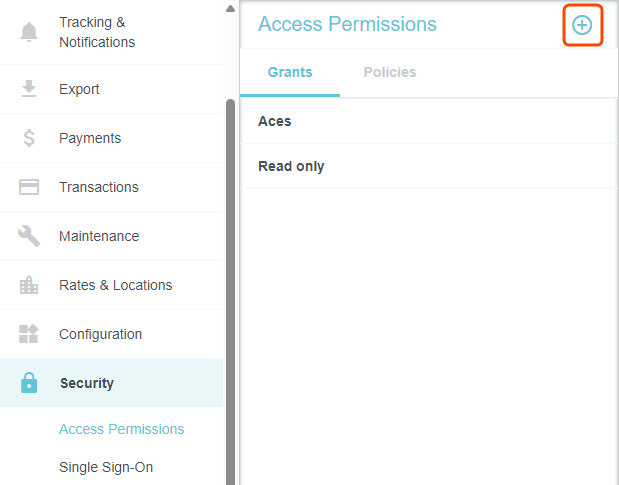This screenshot has height=485, width=619.
Task: Open the Aces grant entry
Action: click(x=275, y=121)
